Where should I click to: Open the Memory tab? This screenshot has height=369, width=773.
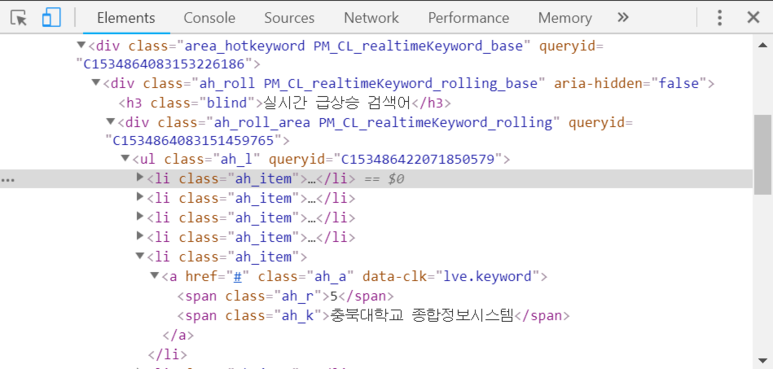565,18
